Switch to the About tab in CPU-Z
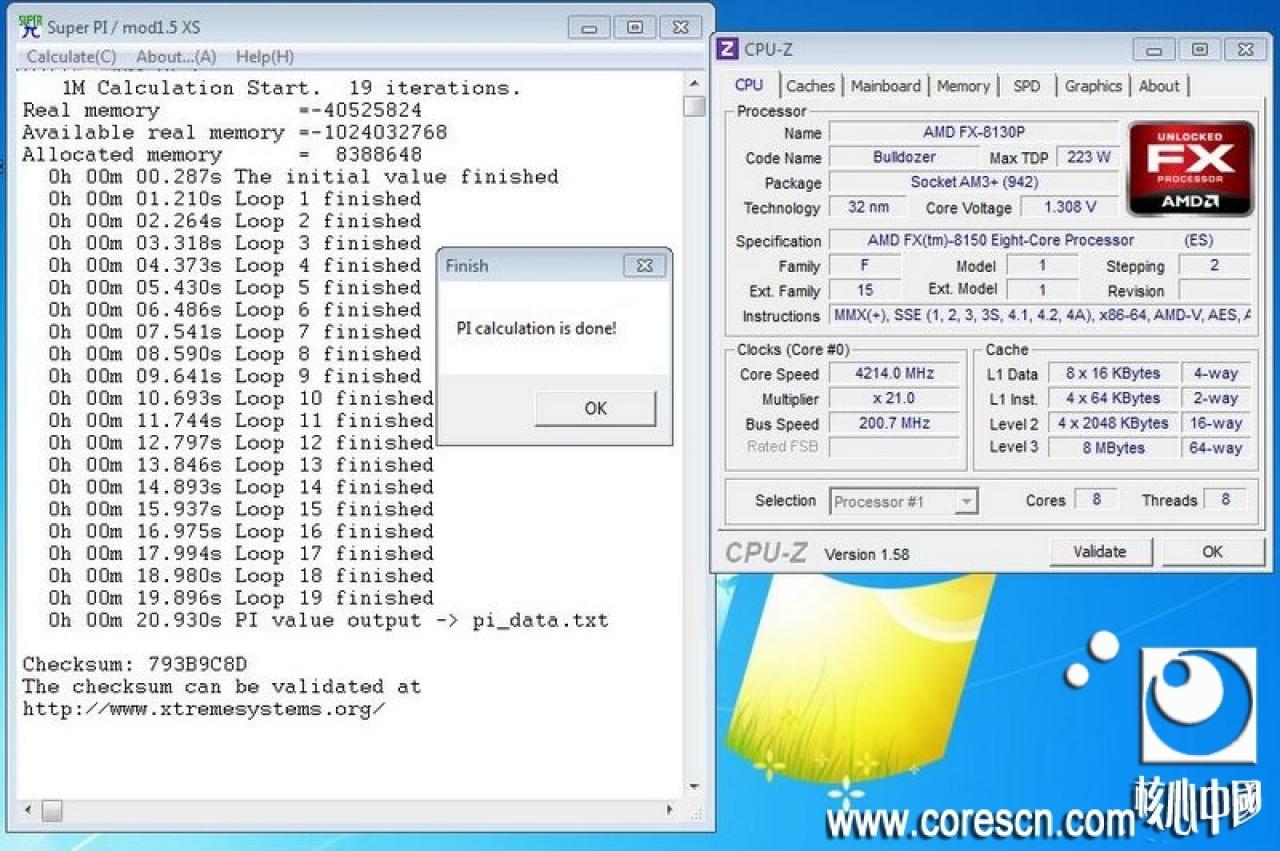The width and height of the screenshot is (1280, 851). [1159, 86]
